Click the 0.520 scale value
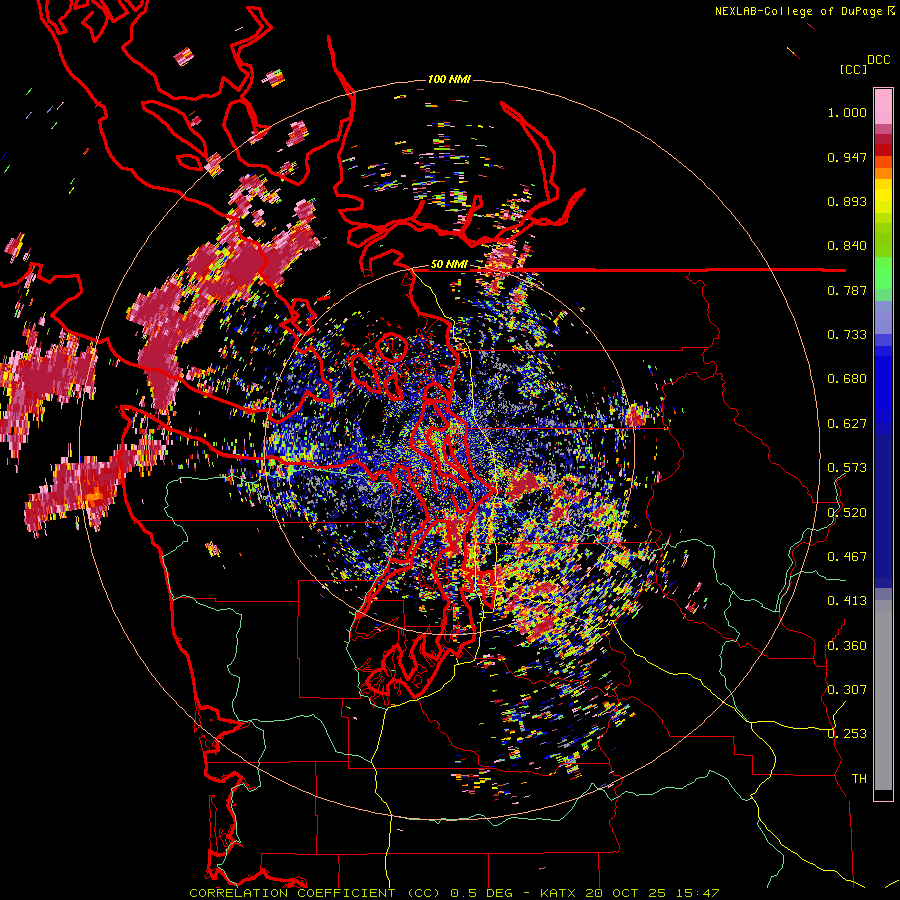This screenshot has width=900, height=900. [x=847, y=513]
